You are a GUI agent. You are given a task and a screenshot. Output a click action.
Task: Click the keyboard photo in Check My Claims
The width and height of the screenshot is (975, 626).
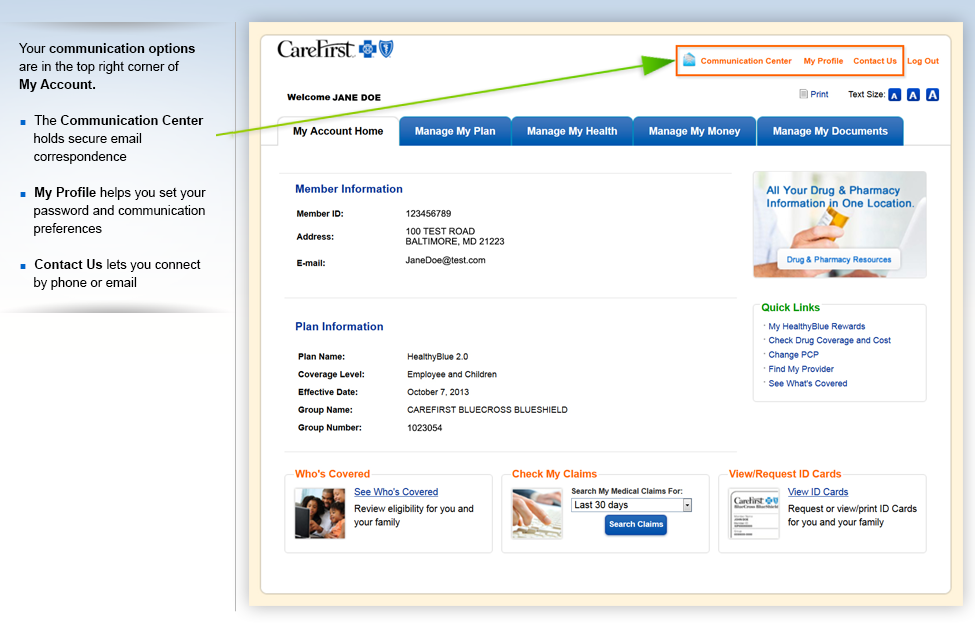[537, 513]
